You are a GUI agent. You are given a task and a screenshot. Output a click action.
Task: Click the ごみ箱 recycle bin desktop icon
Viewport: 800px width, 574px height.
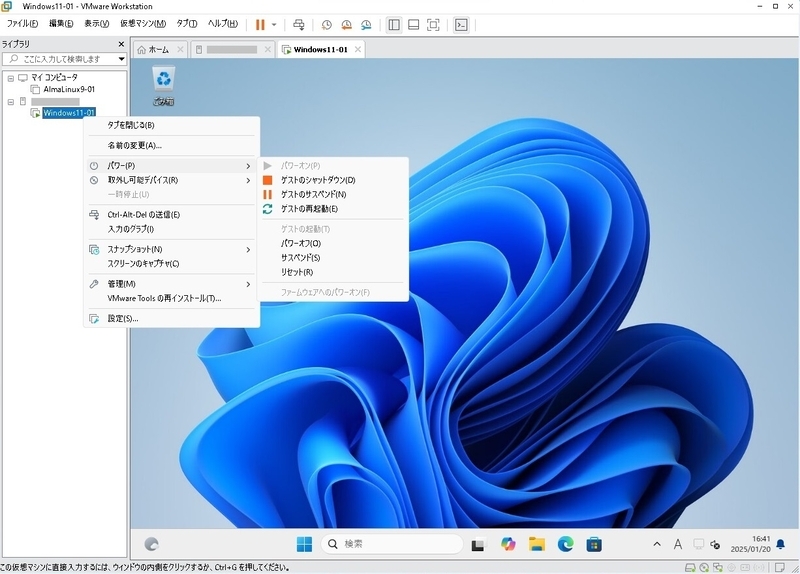[x=164, y=86]
